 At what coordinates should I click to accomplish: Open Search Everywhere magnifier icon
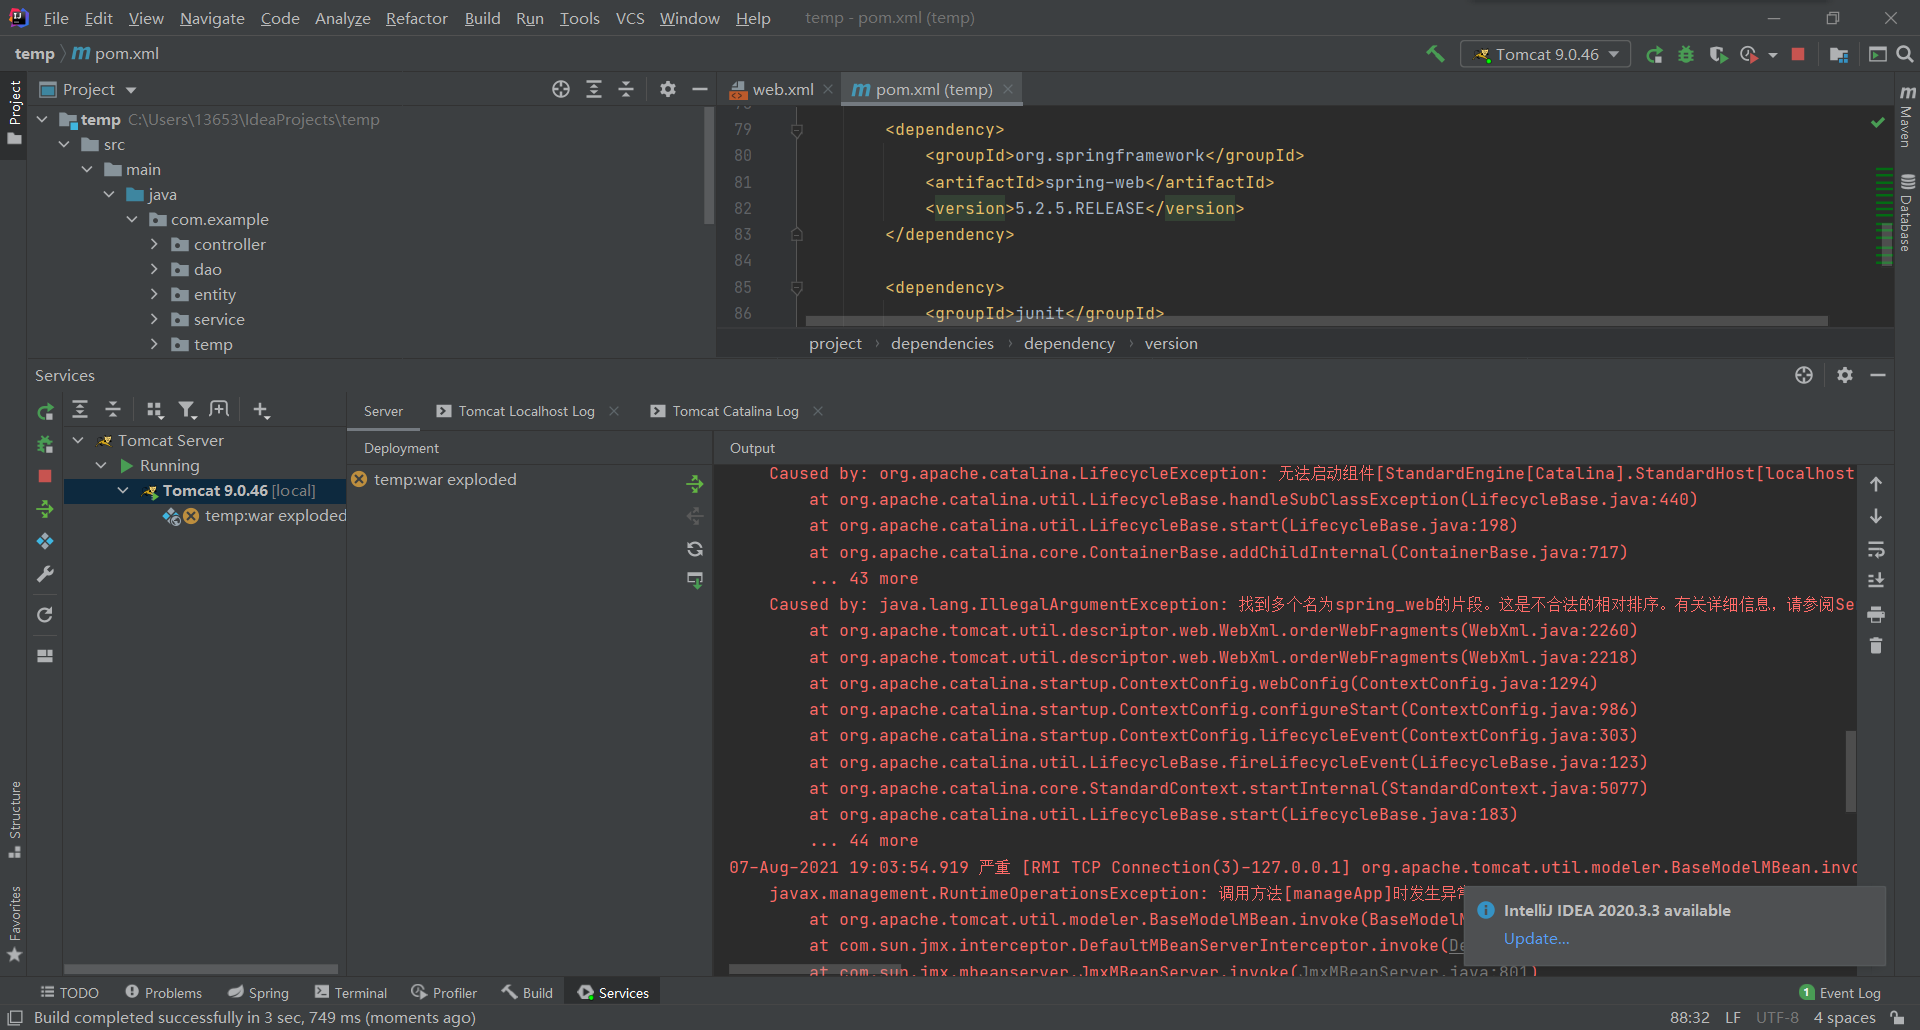click(x=1905, y=55)
